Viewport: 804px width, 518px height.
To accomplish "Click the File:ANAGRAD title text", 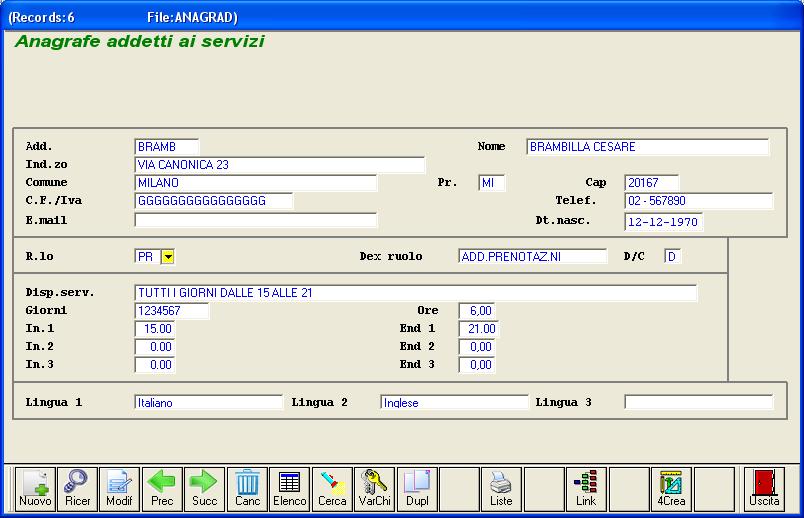I will [x=192, y=17].
